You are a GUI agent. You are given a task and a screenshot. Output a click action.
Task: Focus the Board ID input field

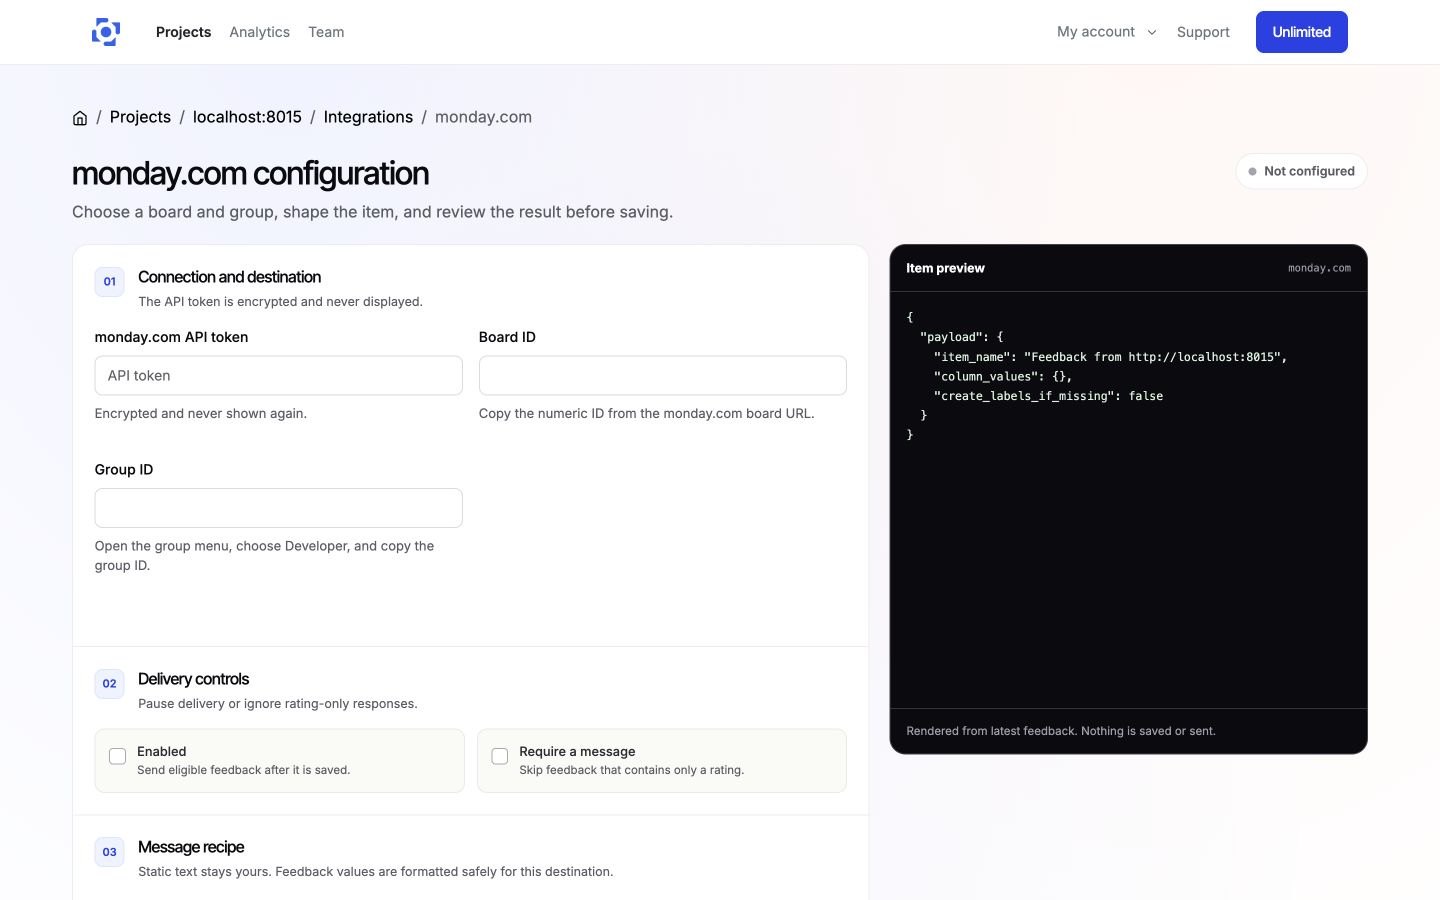(x=662, y=375)
